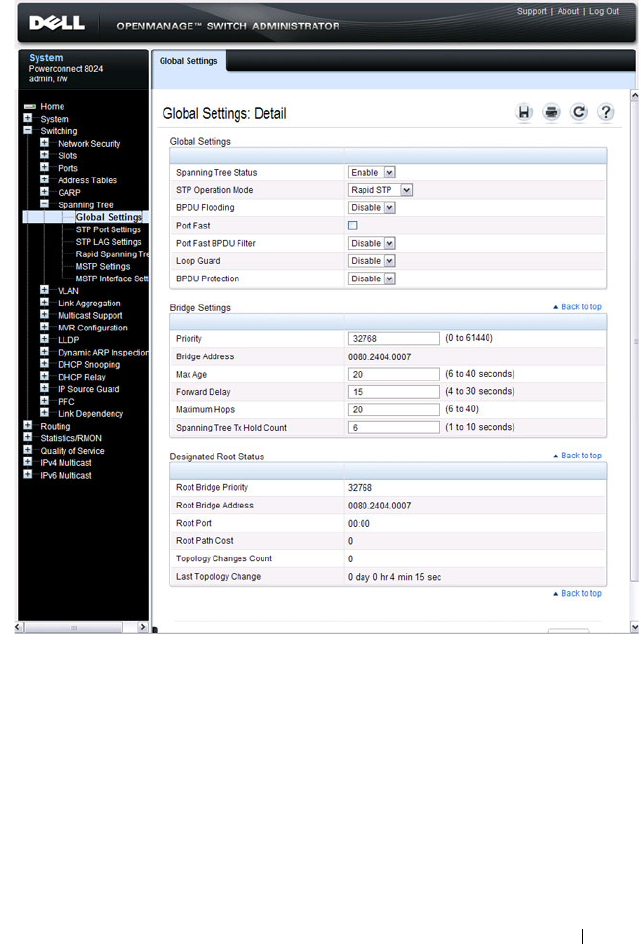Expand the PFC node

tap(45, 400)
